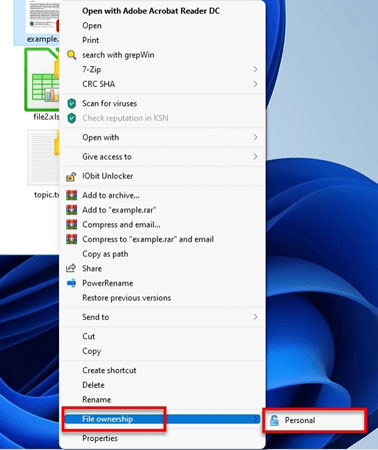
Task: Click the Personal file ownership lock icon
Action: (274, 421)
